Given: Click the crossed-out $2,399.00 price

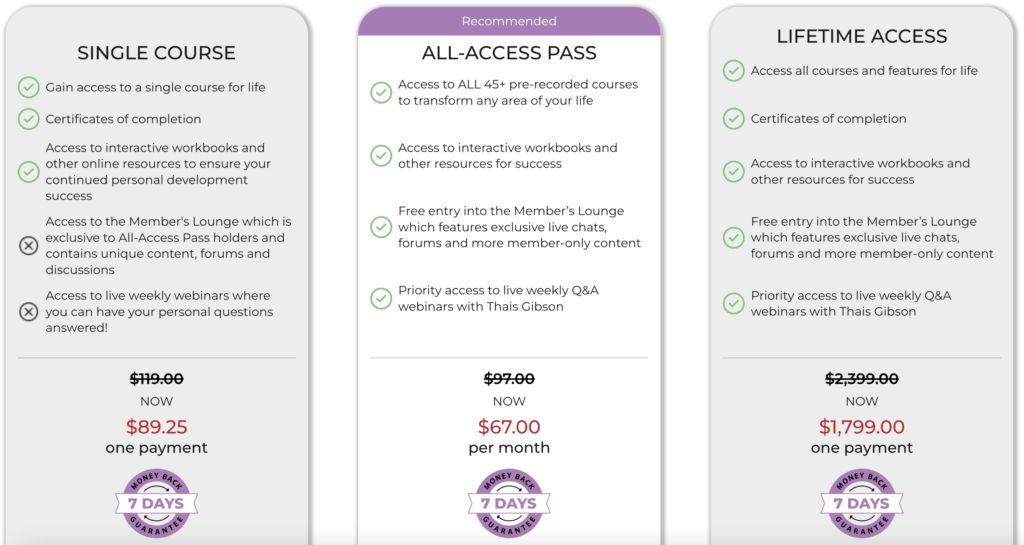Looking at the screenshot, I should click(x=861, y=379).
